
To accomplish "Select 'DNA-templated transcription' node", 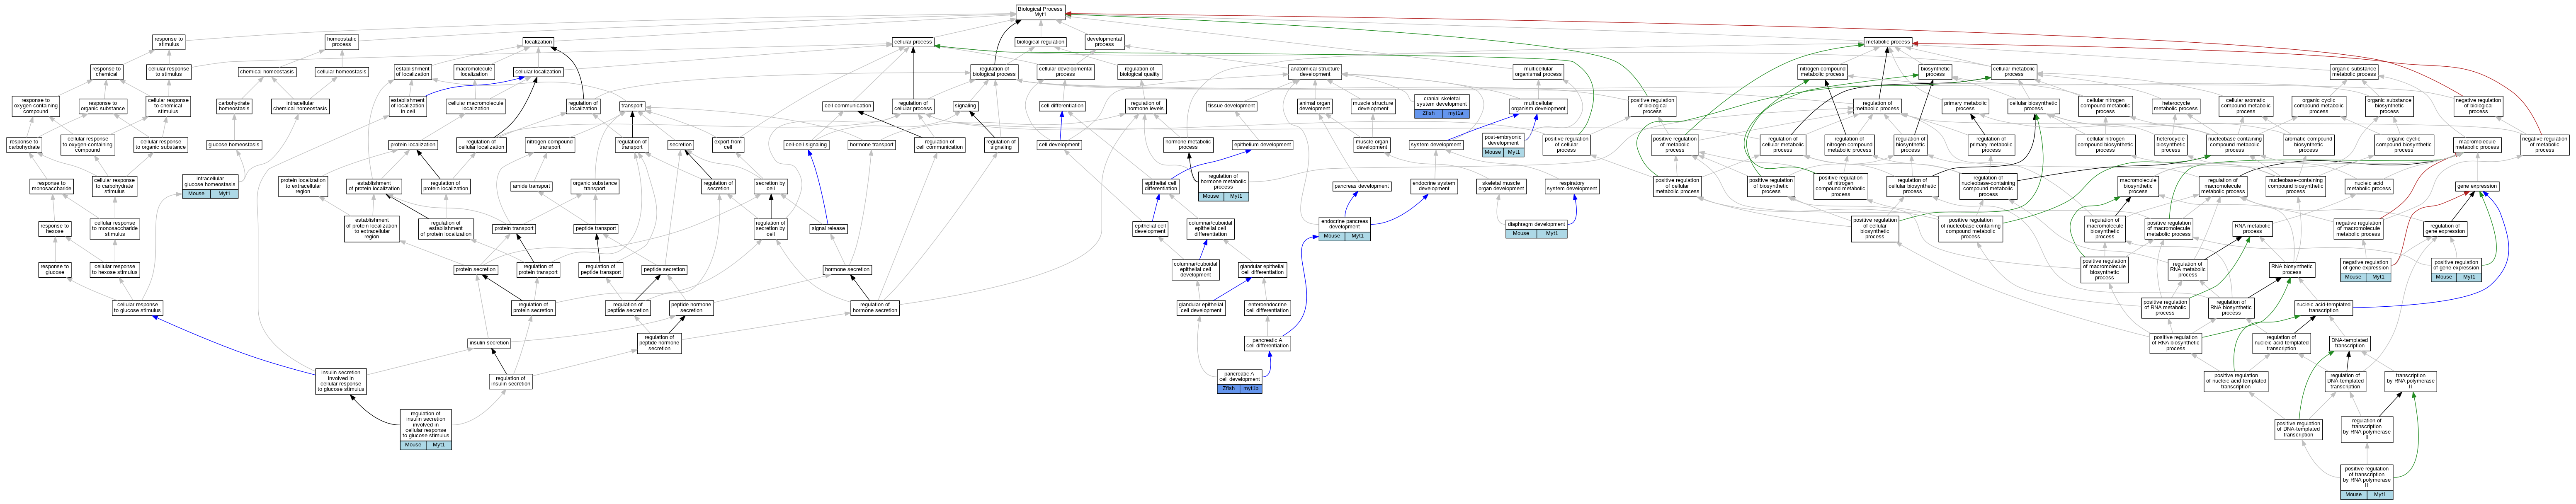I will pos(2350,343).
